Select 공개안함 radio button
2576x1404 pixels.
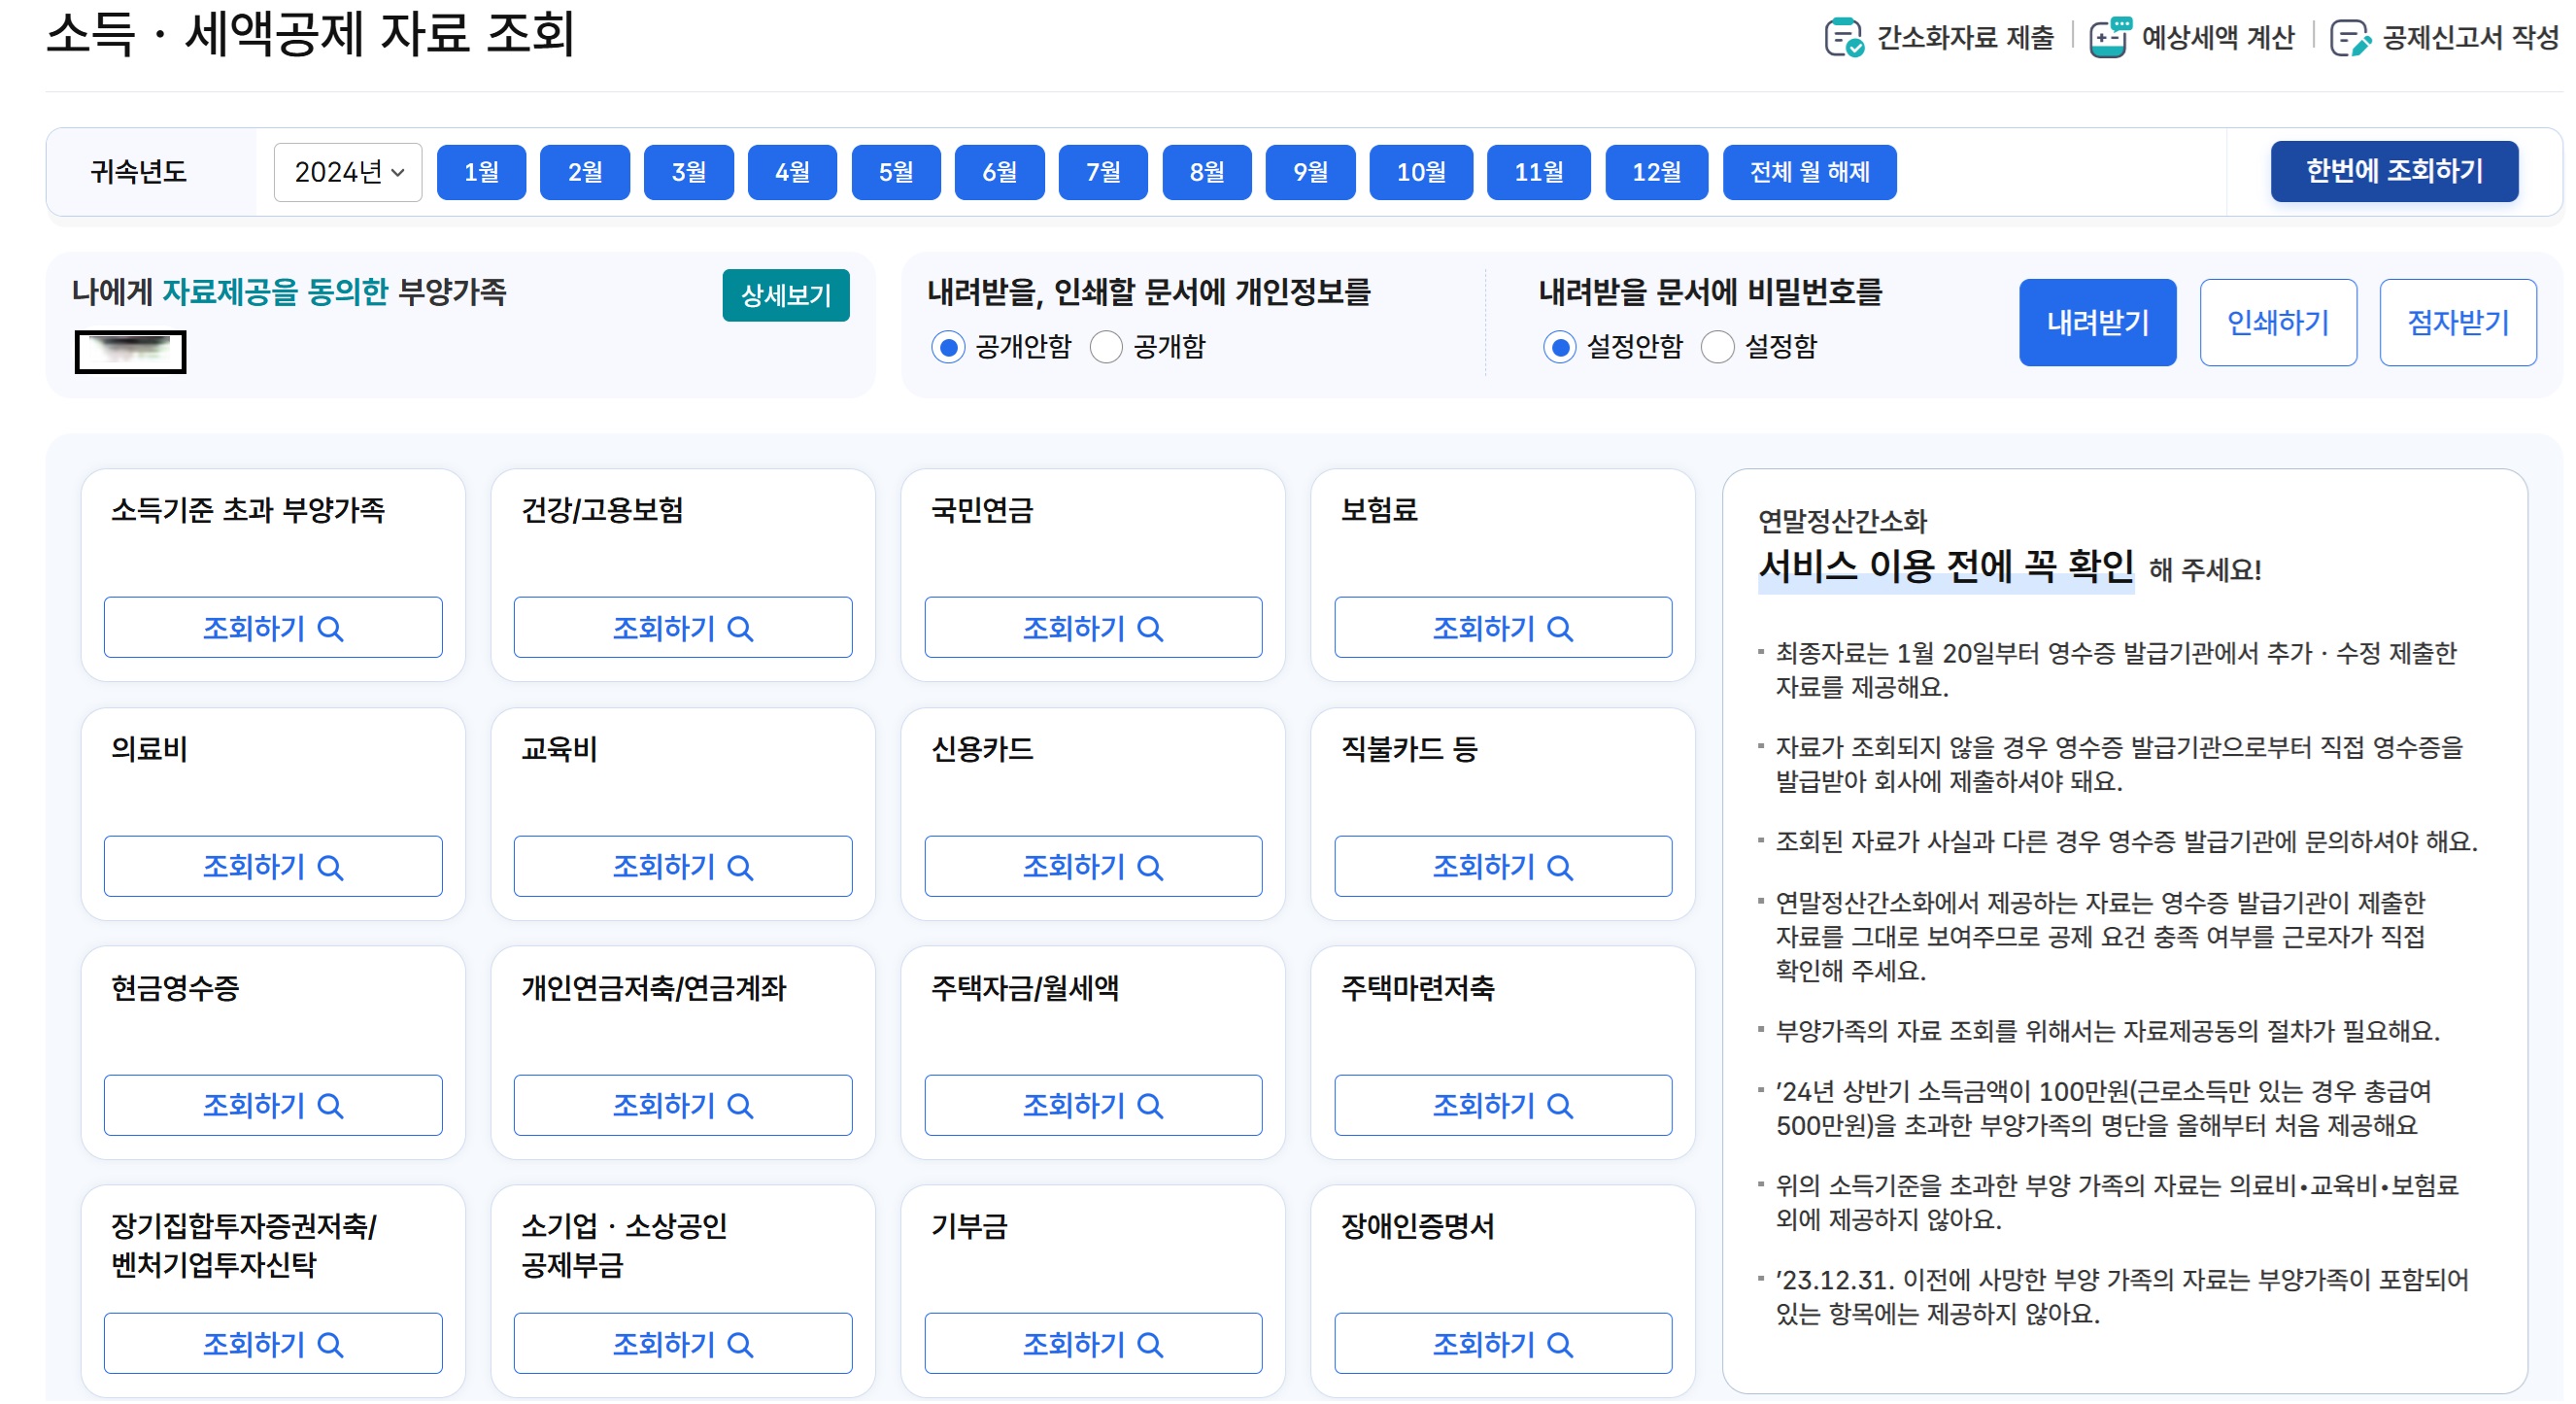point(947,347)
